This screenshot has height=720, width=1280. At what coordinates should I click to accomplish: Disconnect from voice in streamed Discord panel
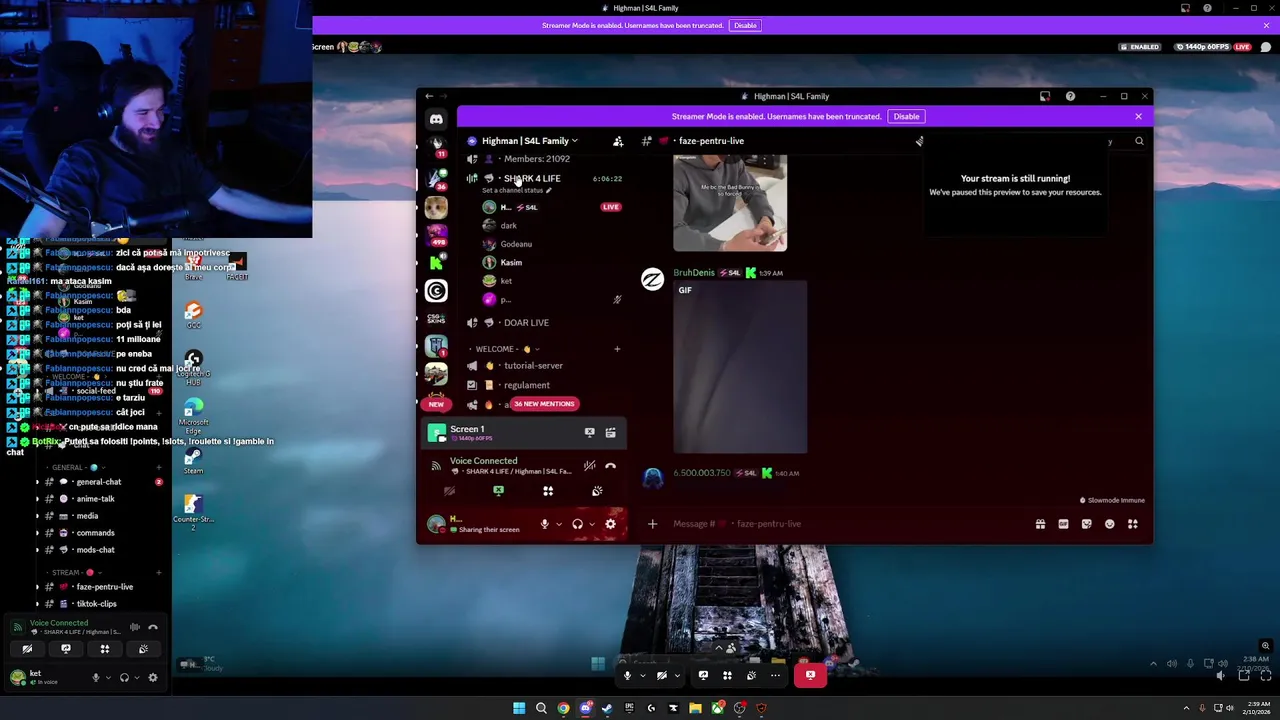[610, 465]
